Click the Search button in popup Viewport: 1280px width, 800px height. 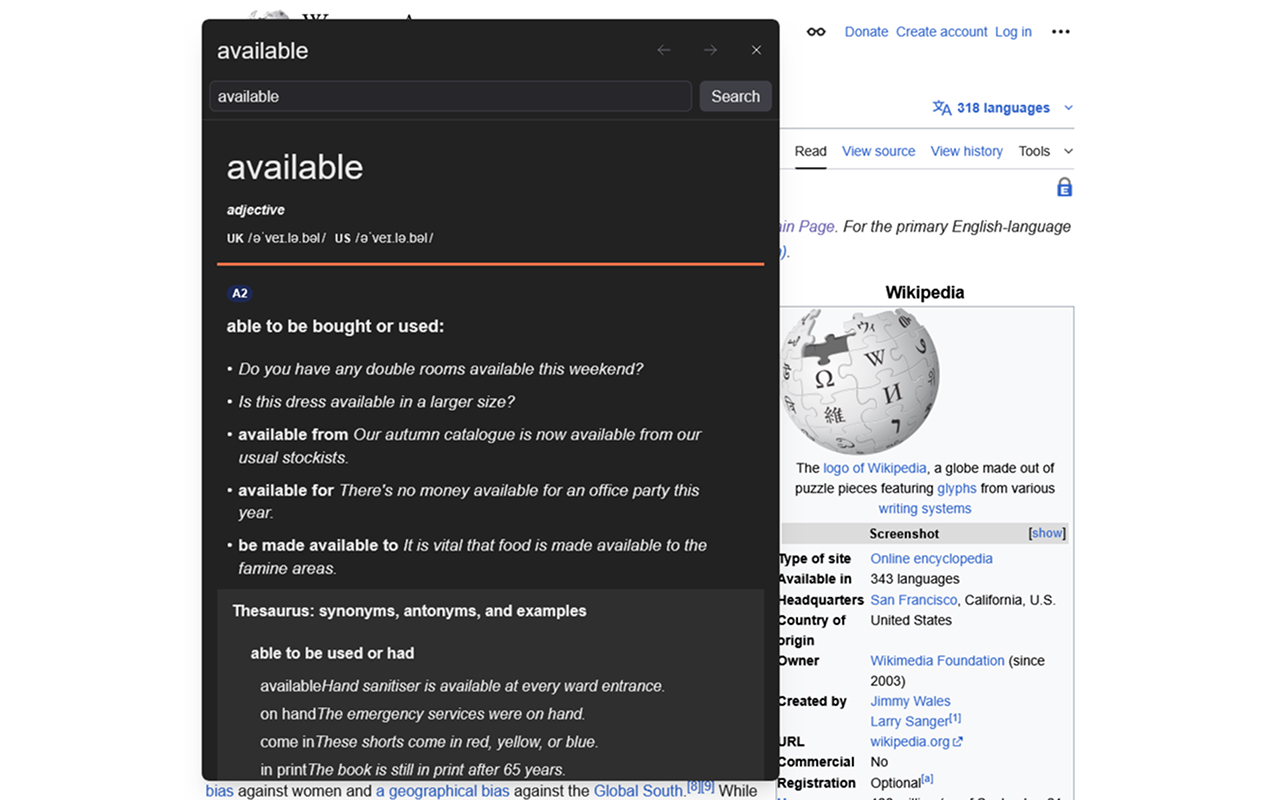tap(736, 96)
